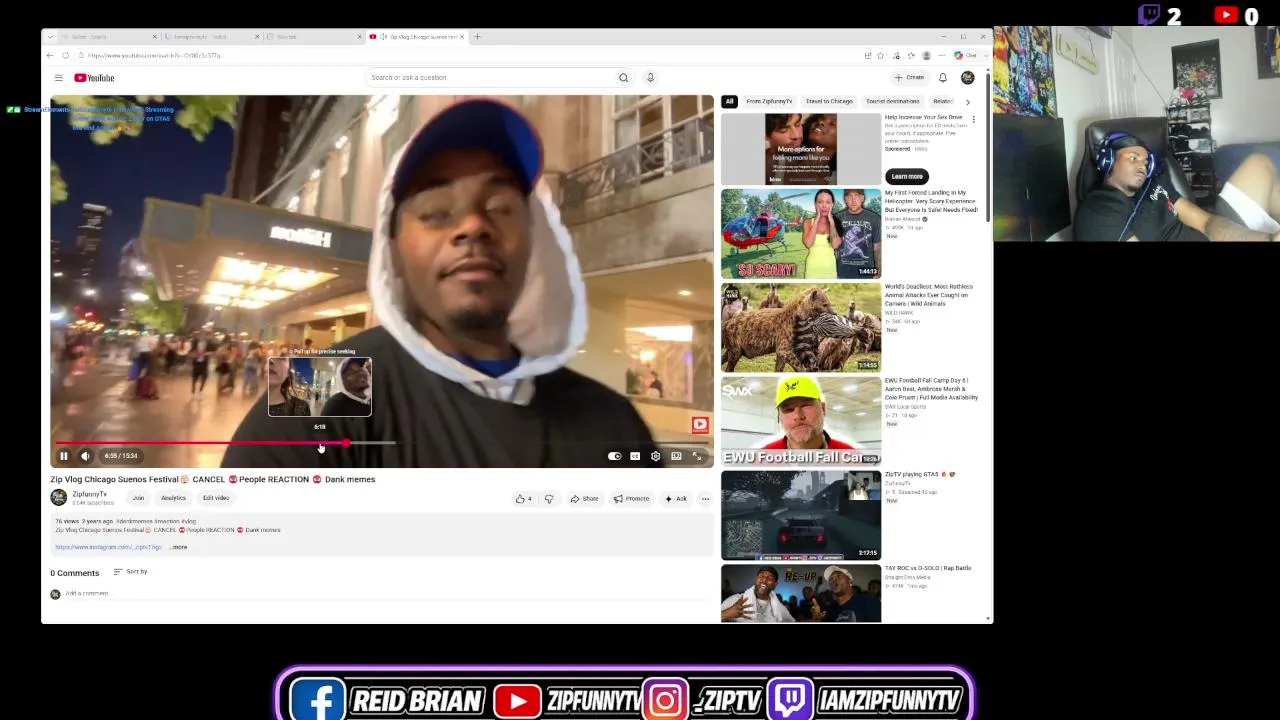This screenshot has height=720, width=1280.
Task: Open the TAY ROC vs O-SOLO thumbnail
Action: coord(801,594)
